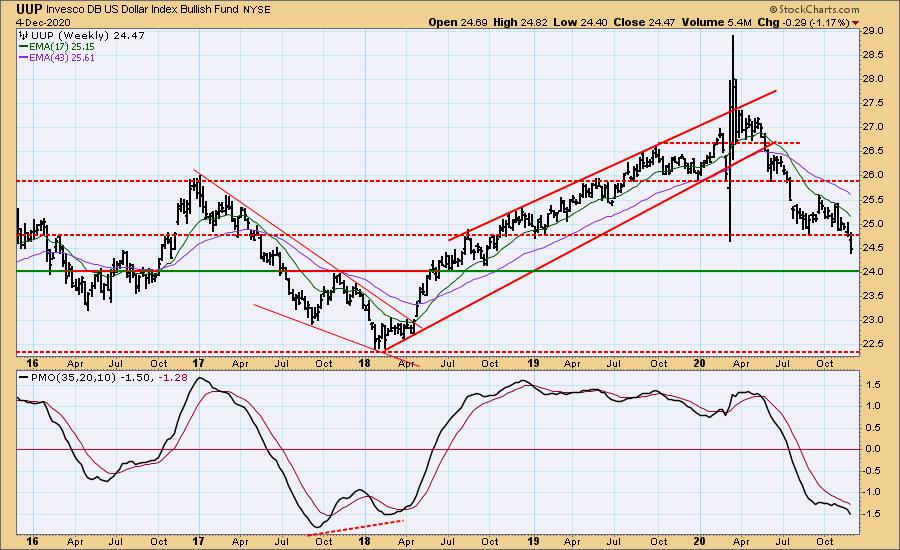Image resolution: width=900 pixels, height=550 pixels.
Task: Click the 28.0 price axis label
Action: click(872, 79)
